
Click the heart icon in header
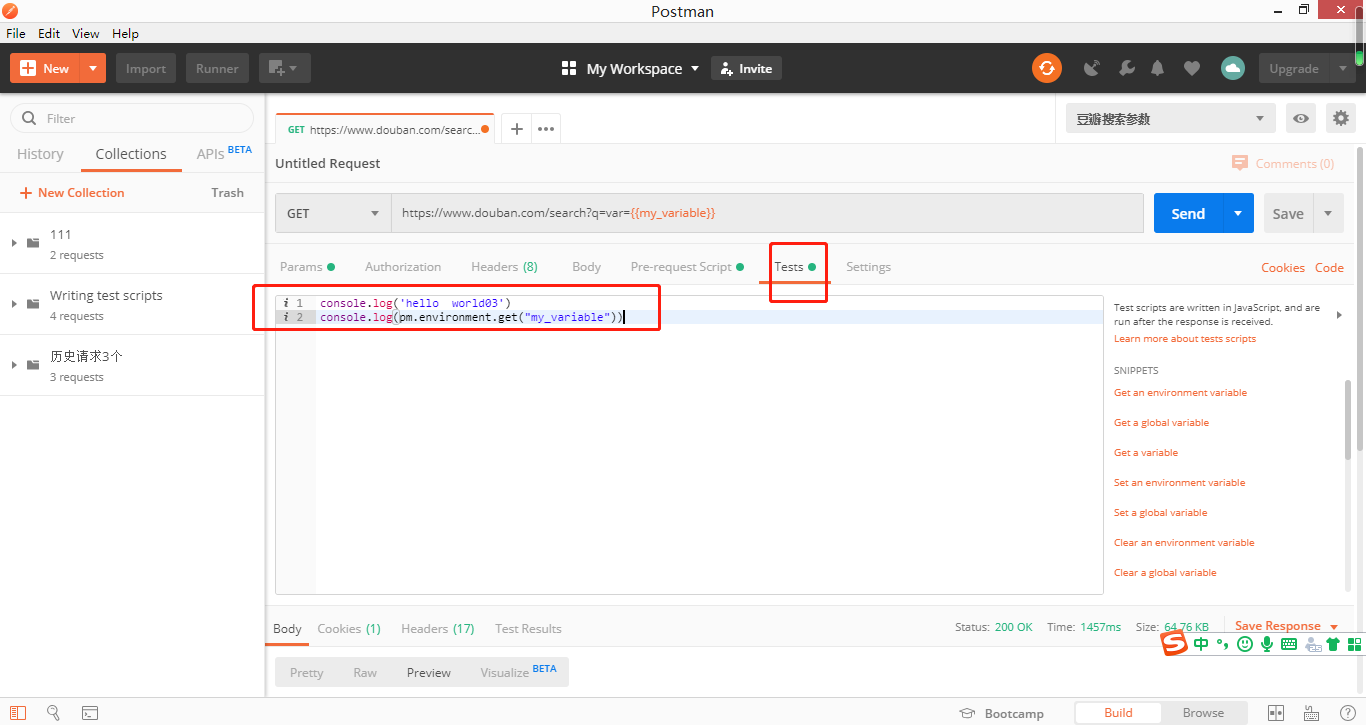point(1191,68)
